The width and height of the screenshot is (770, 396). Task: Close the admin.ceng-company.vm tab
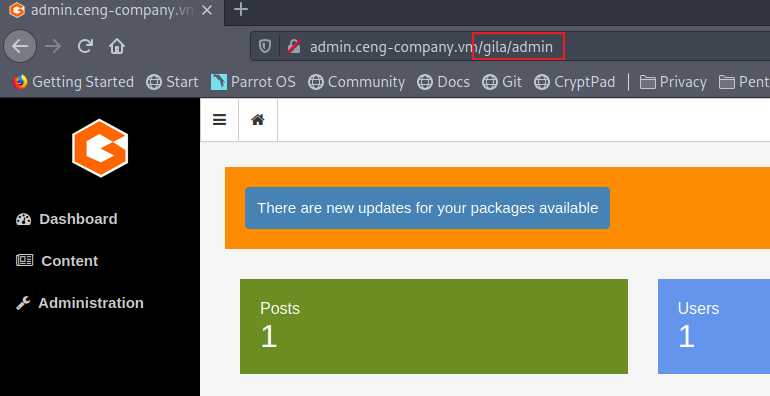coord(207,10)
